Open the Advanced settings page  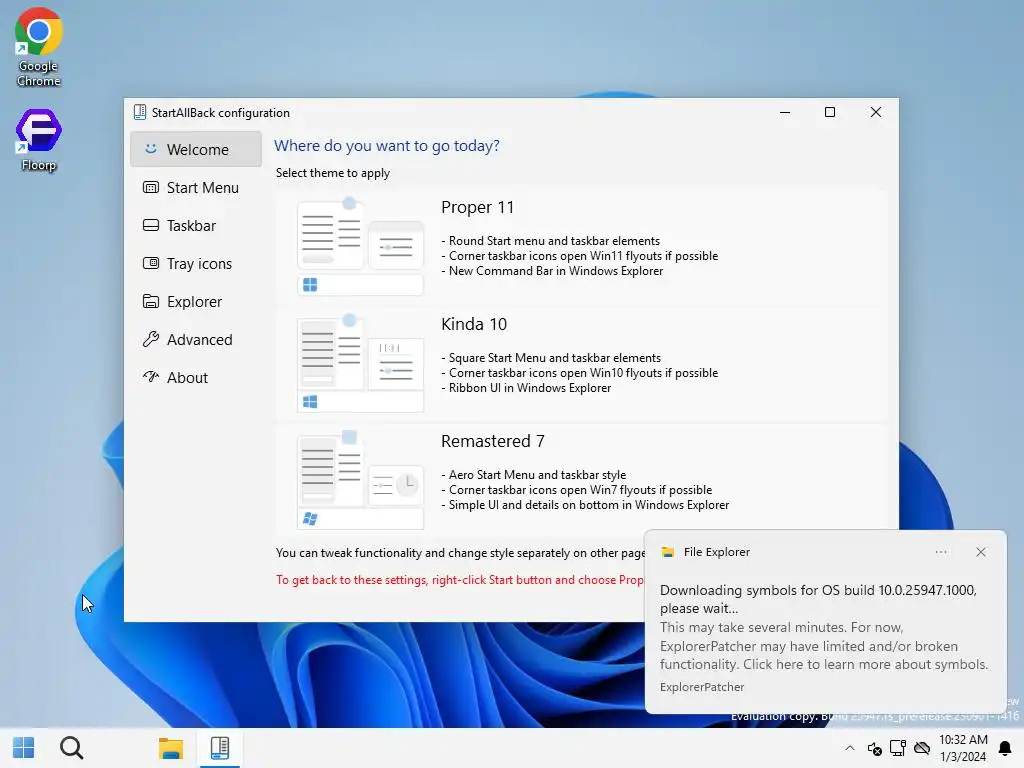[x=196, y=339]
